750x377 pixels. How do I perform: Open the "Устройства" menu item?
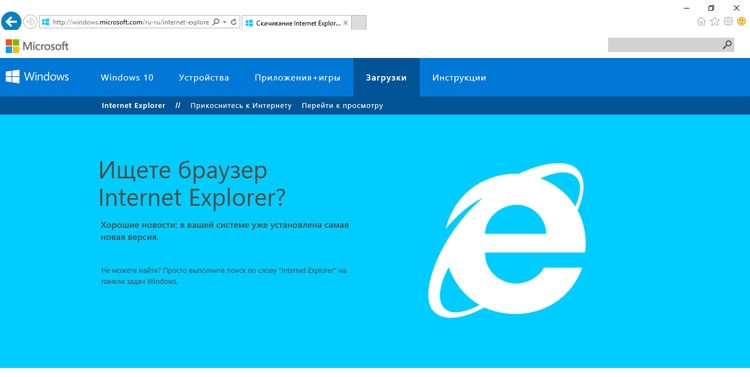pos(204,78)
